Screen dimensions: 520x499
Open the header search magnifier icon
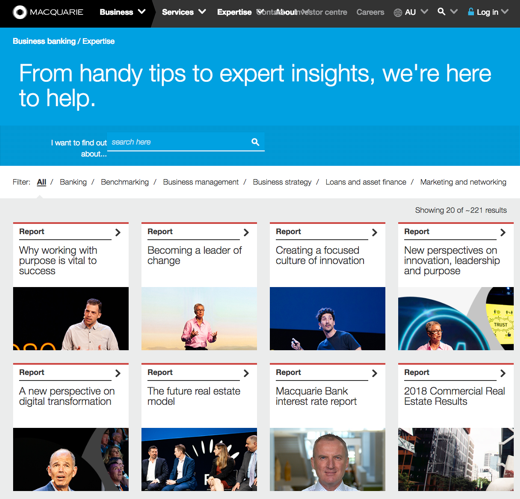(x=441, y=12)
